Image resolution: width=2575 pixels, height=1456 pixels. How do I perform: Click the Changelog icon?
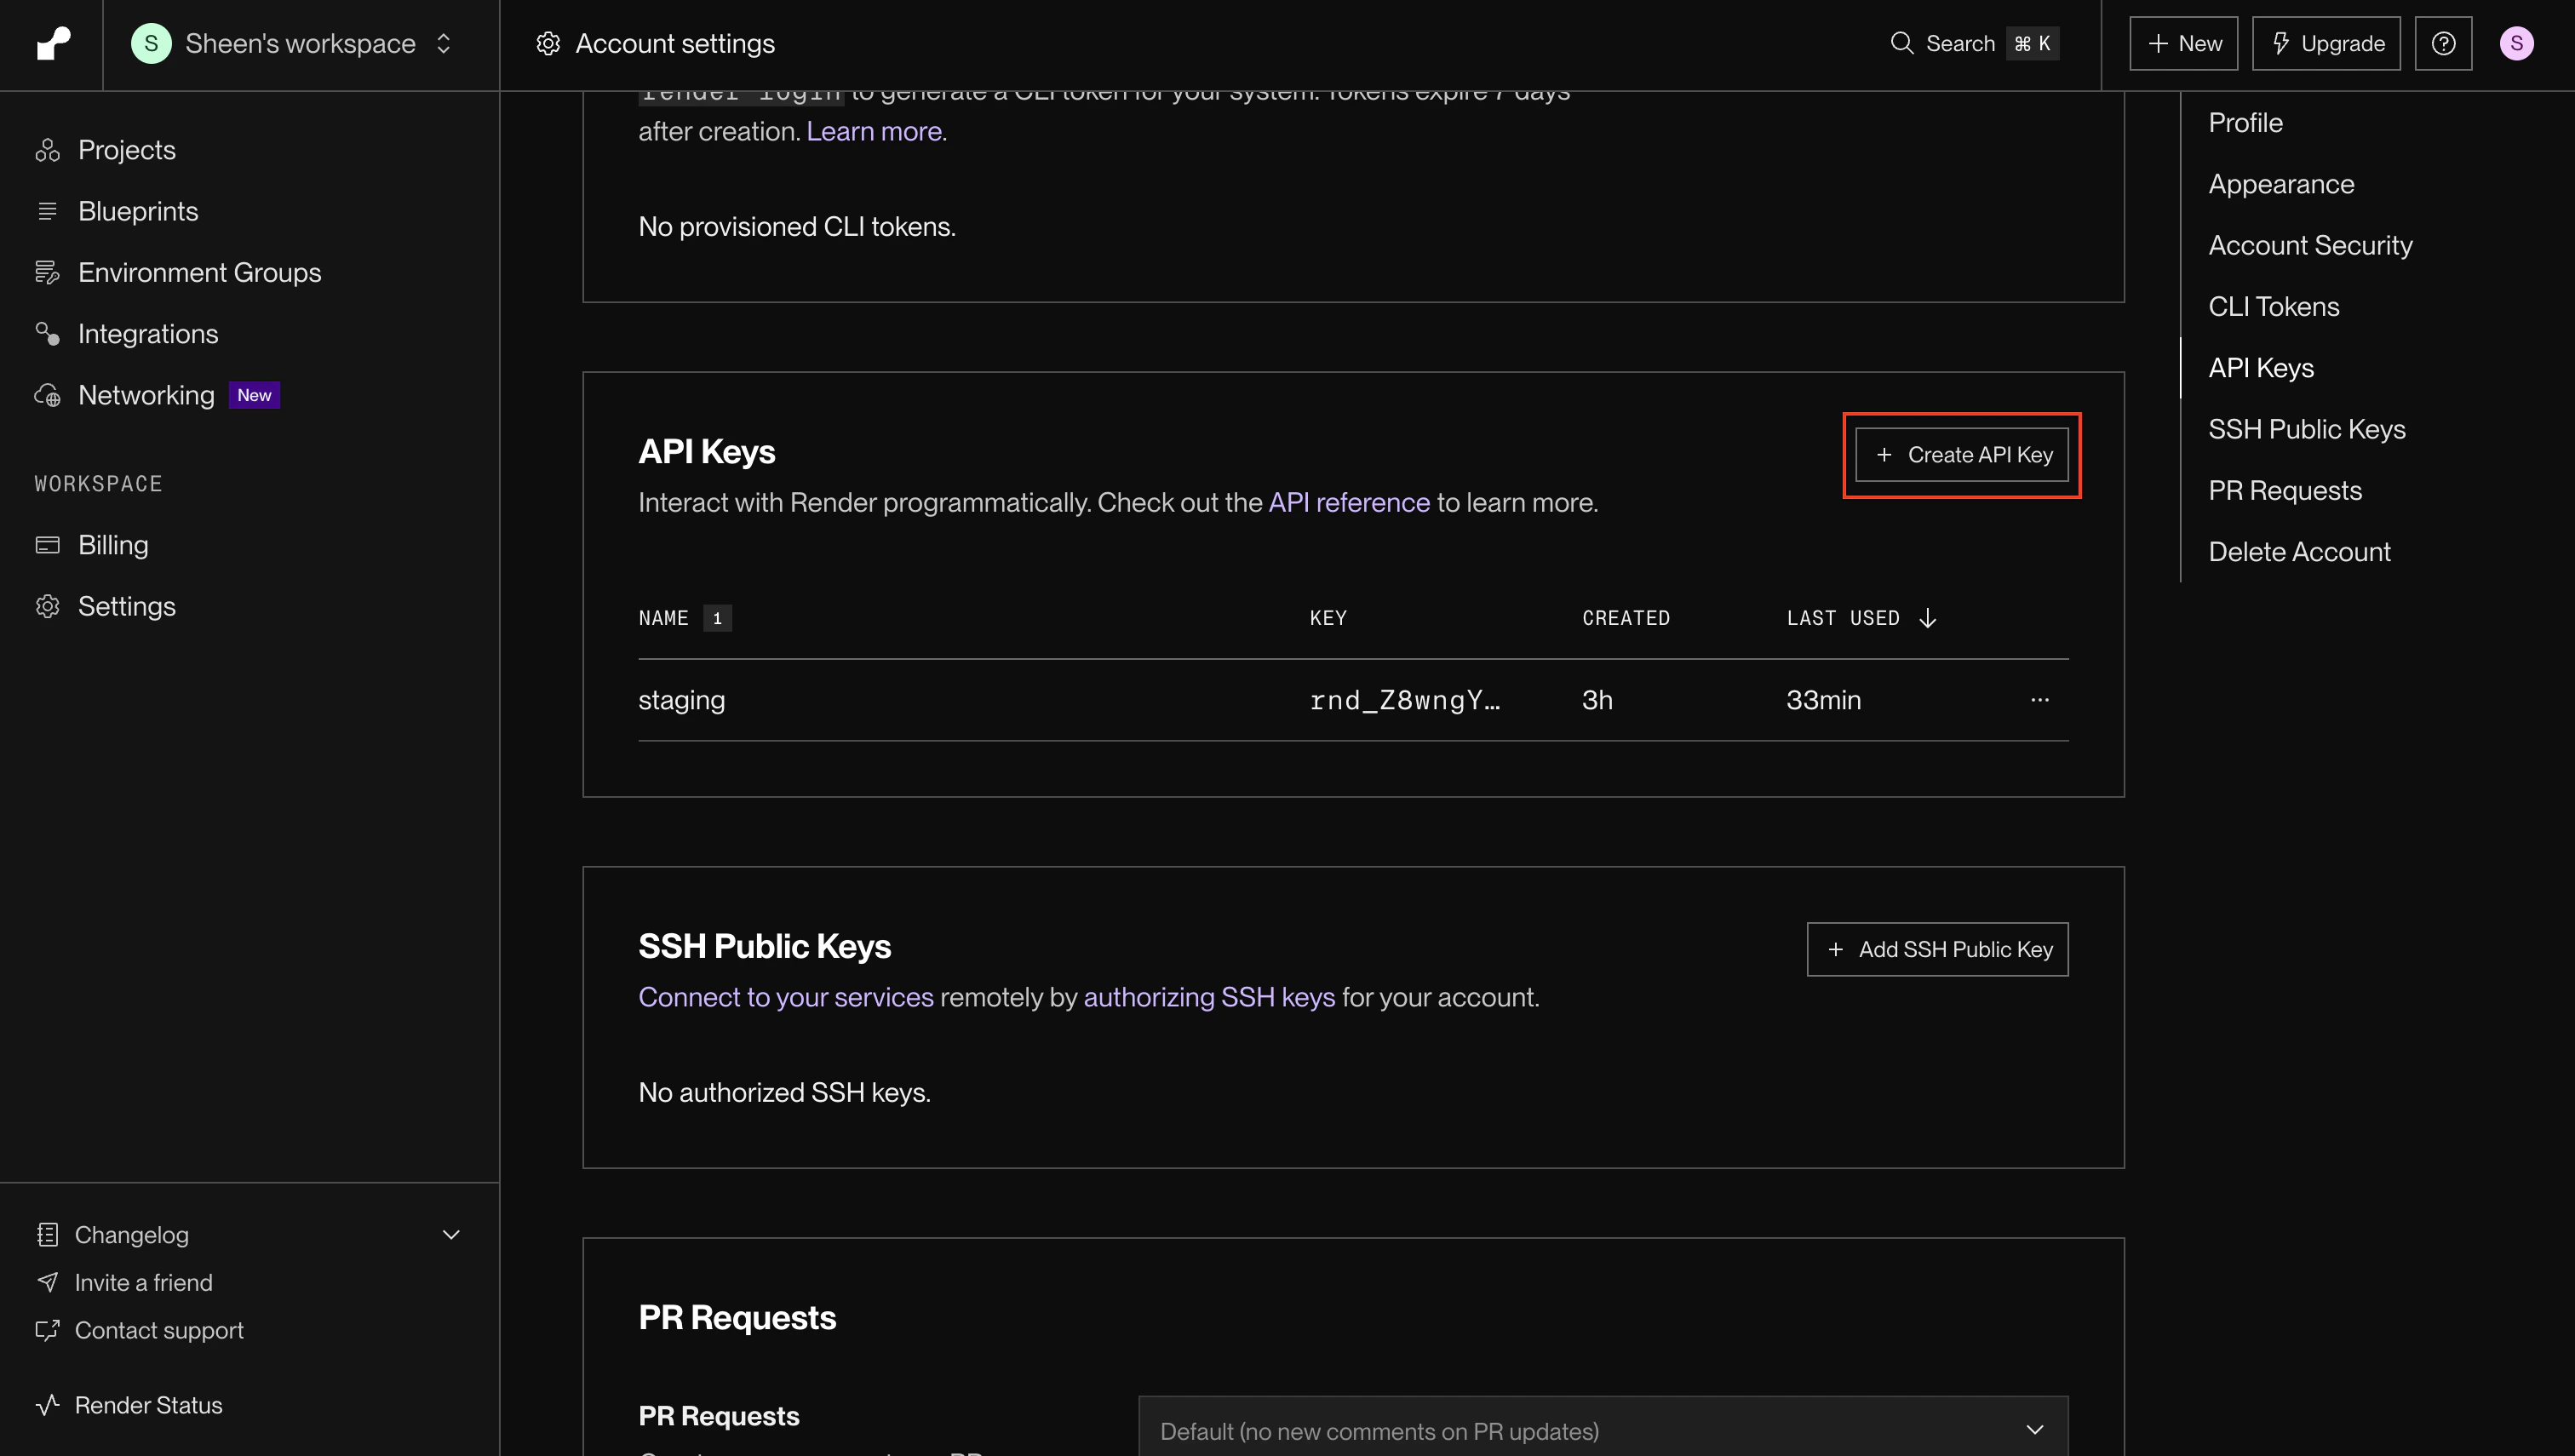pos(47,1235)
